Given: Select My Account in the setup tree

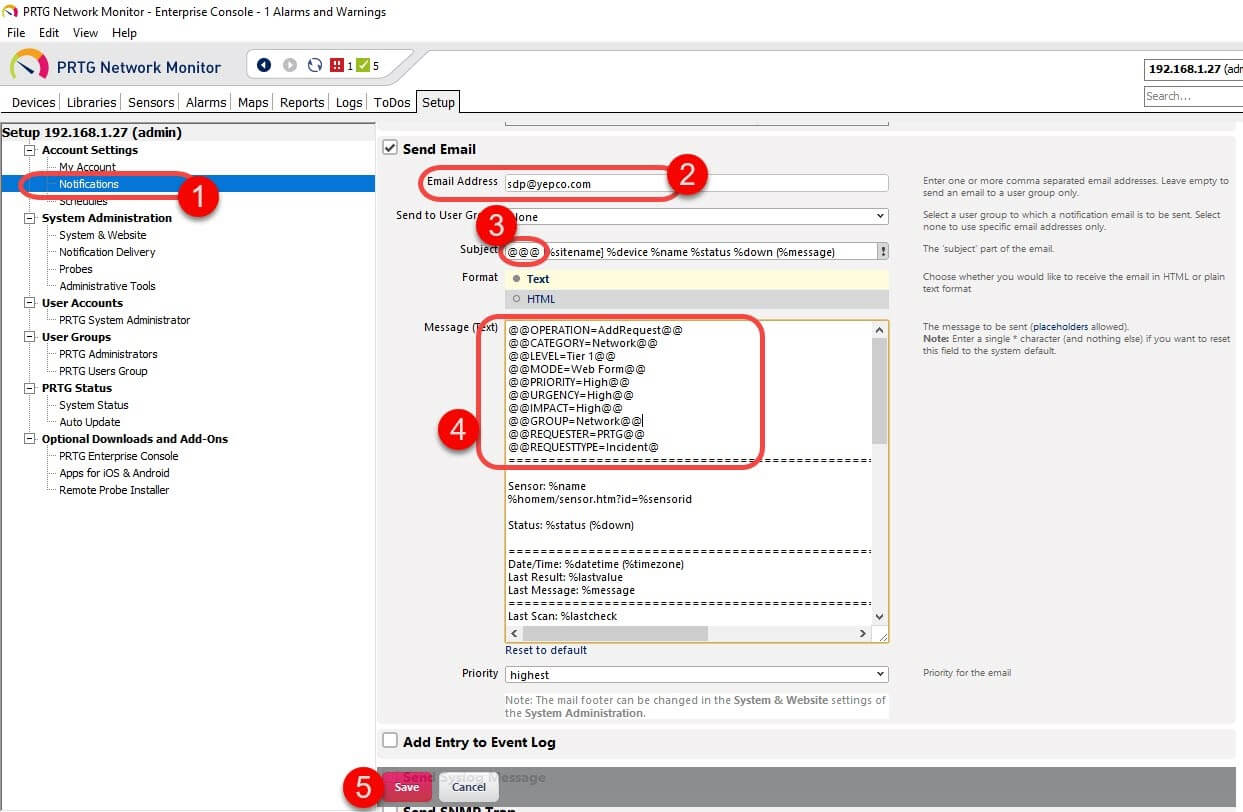Looking at the screenshot, I should pos(87,167).
